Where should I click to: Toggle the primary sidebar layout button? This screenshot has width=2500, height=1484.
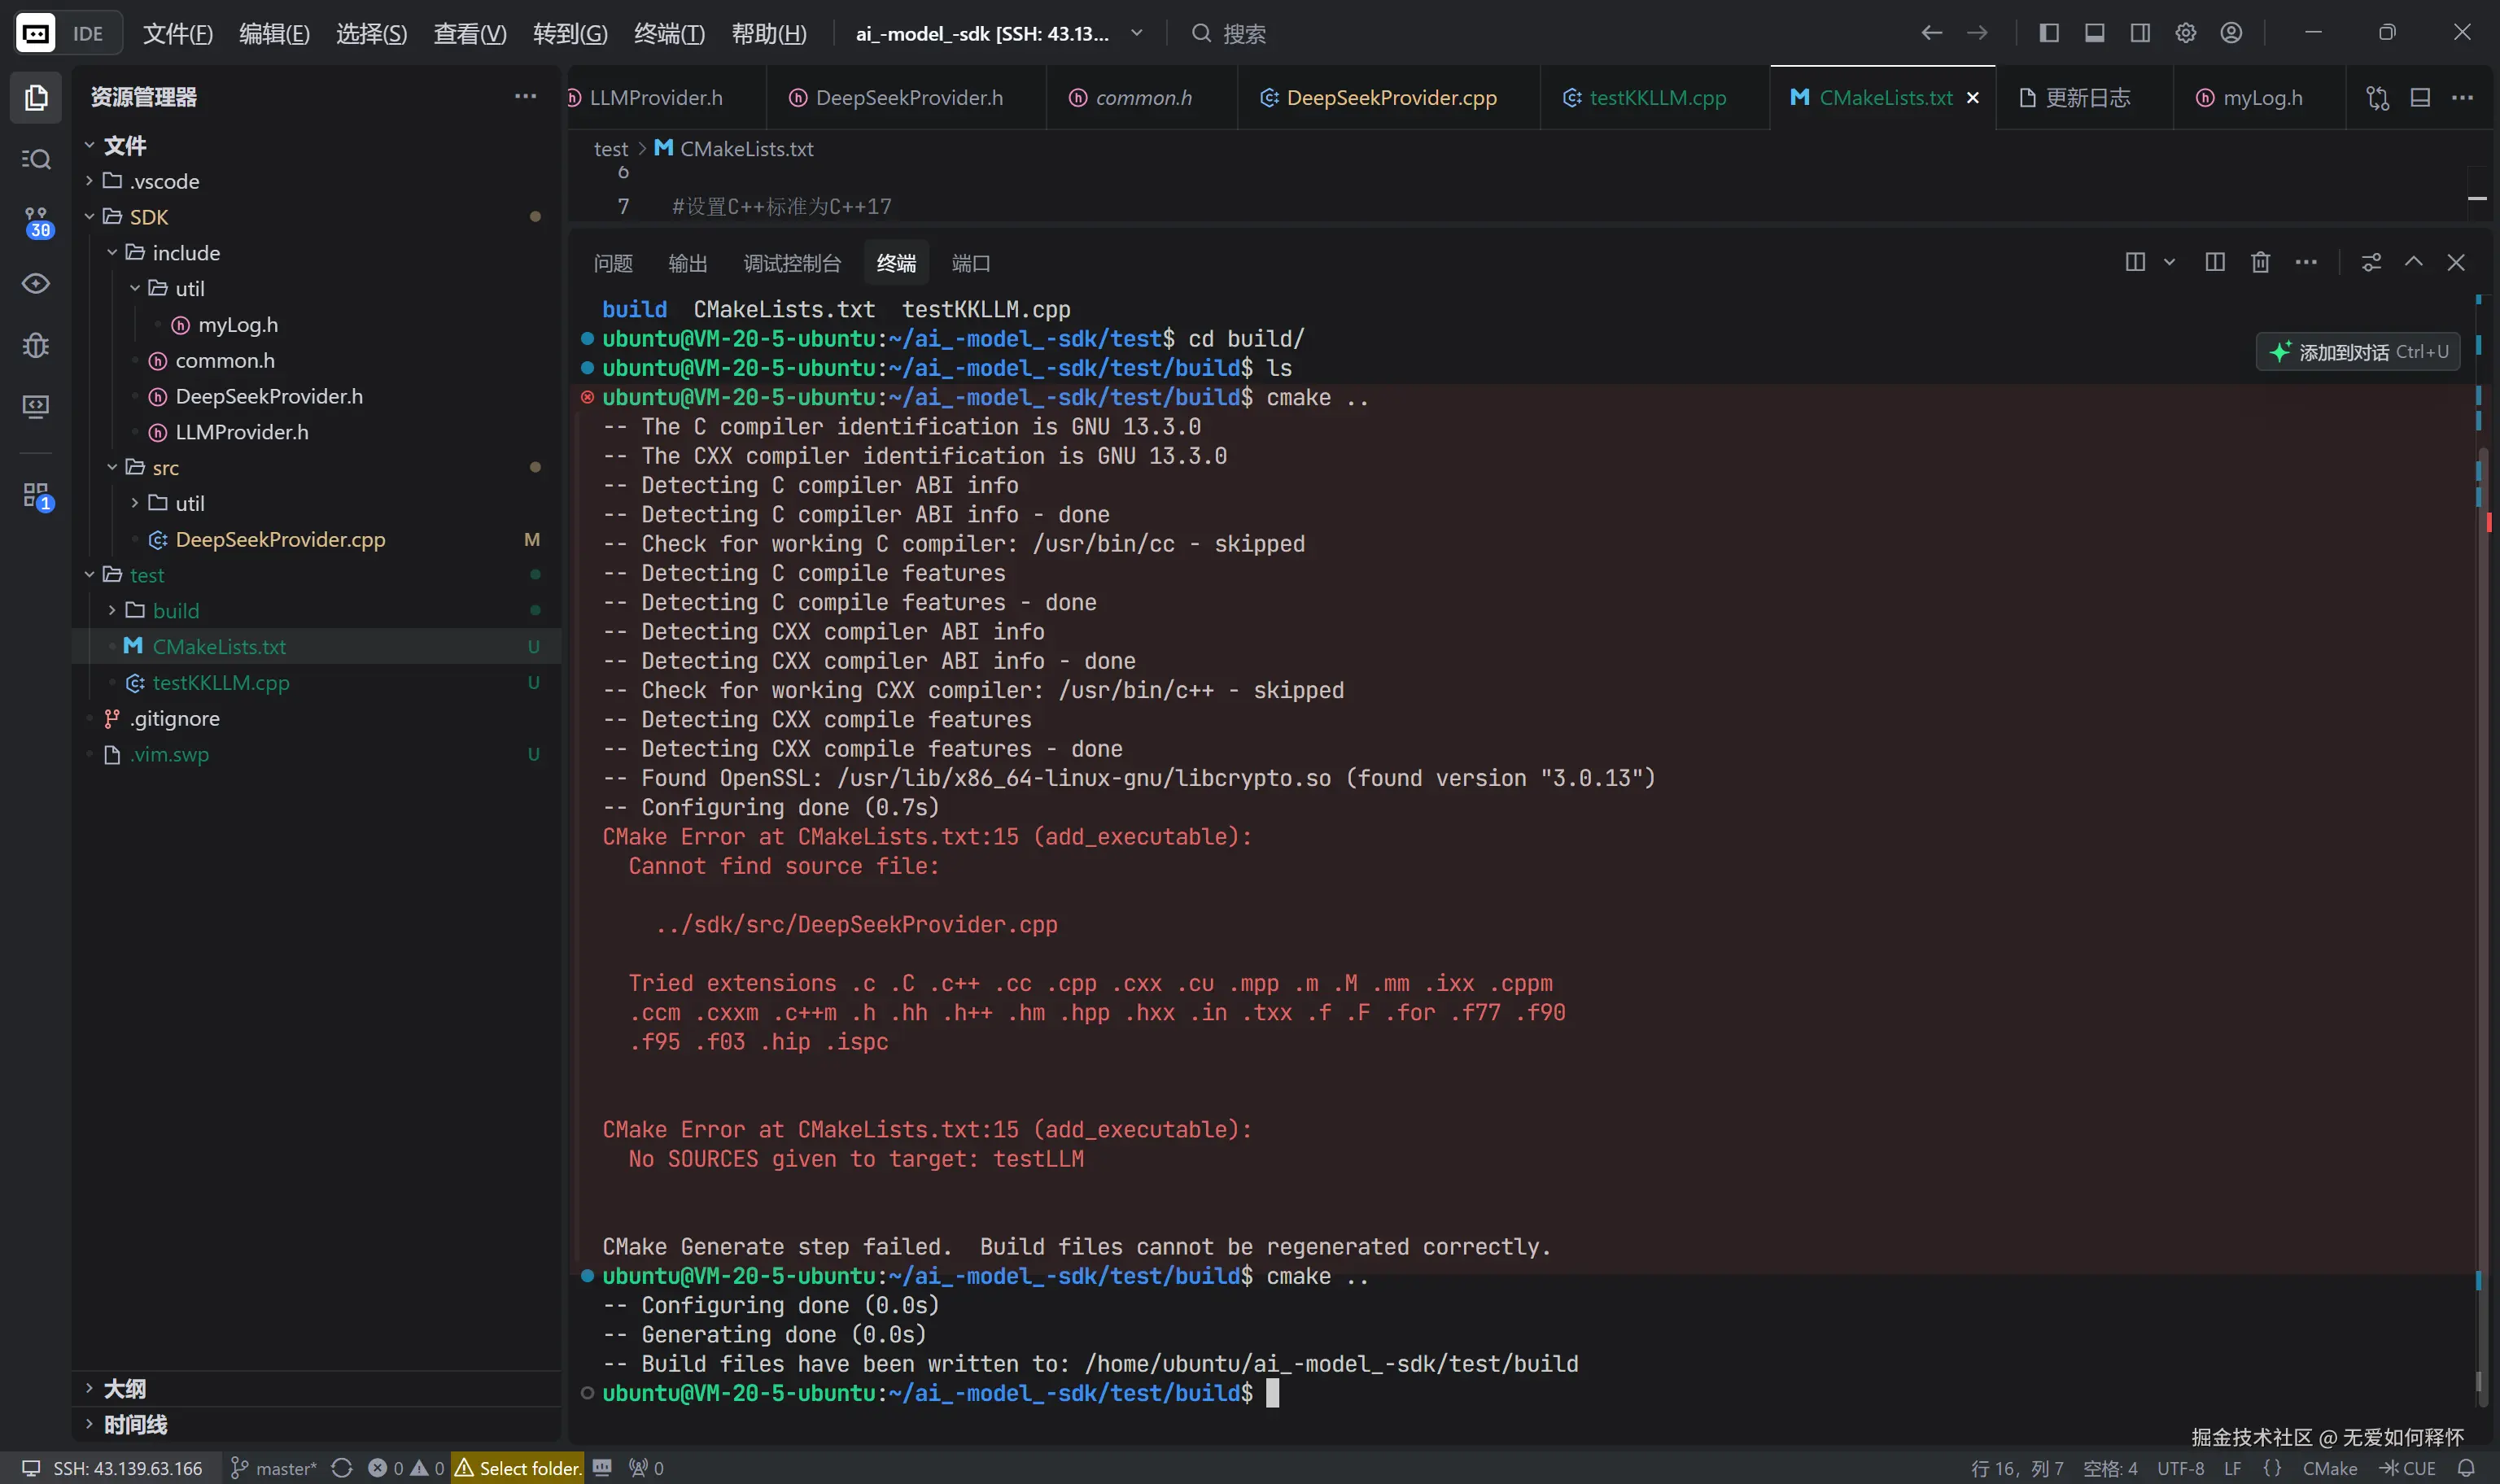point(2048,33)
